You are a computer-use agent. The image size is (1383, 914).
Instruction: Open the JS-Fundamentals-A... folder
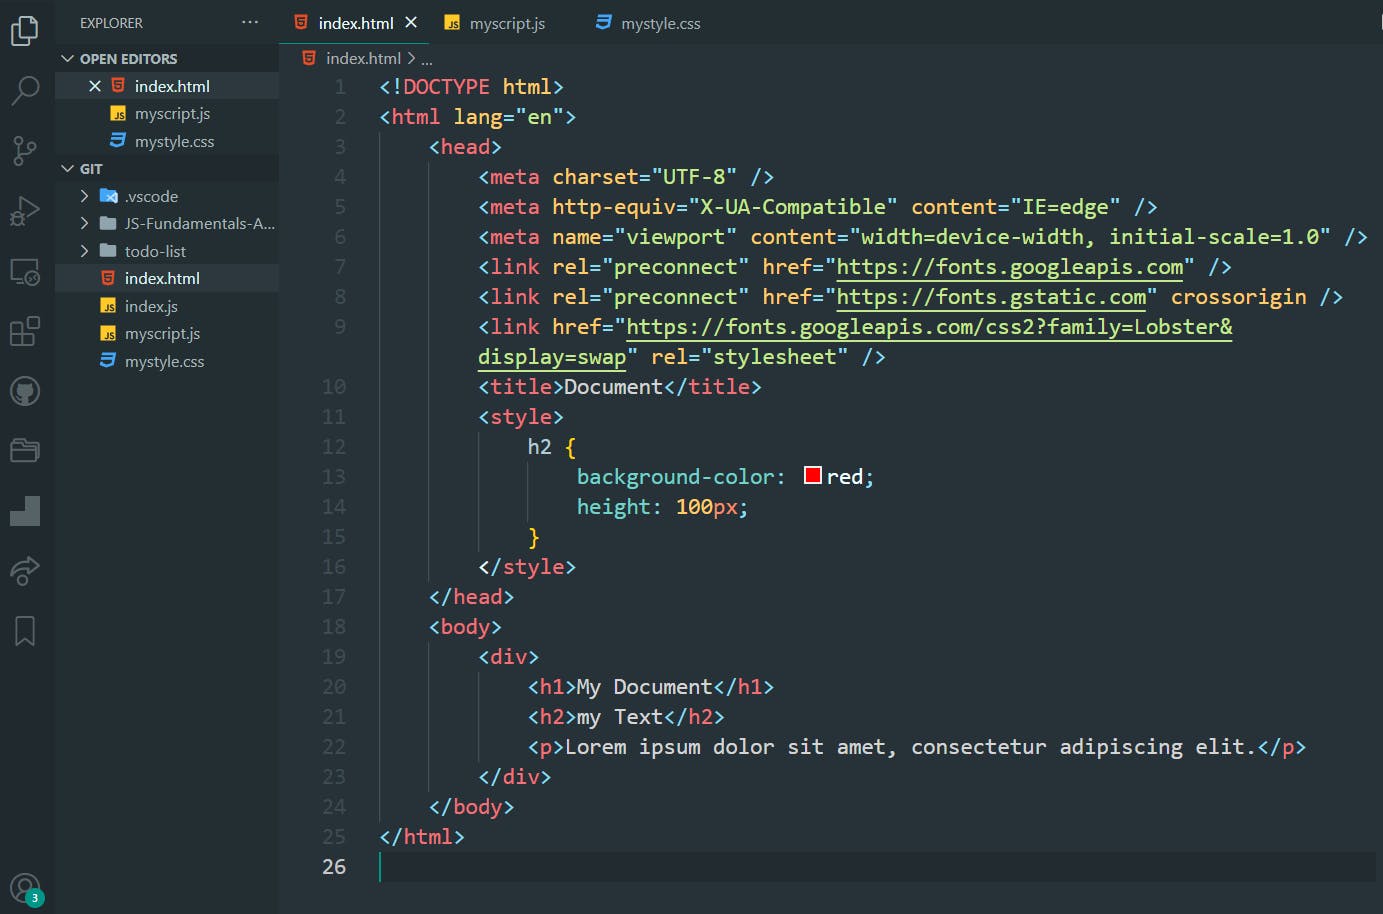pyautogui.click(x=199, y=223)
